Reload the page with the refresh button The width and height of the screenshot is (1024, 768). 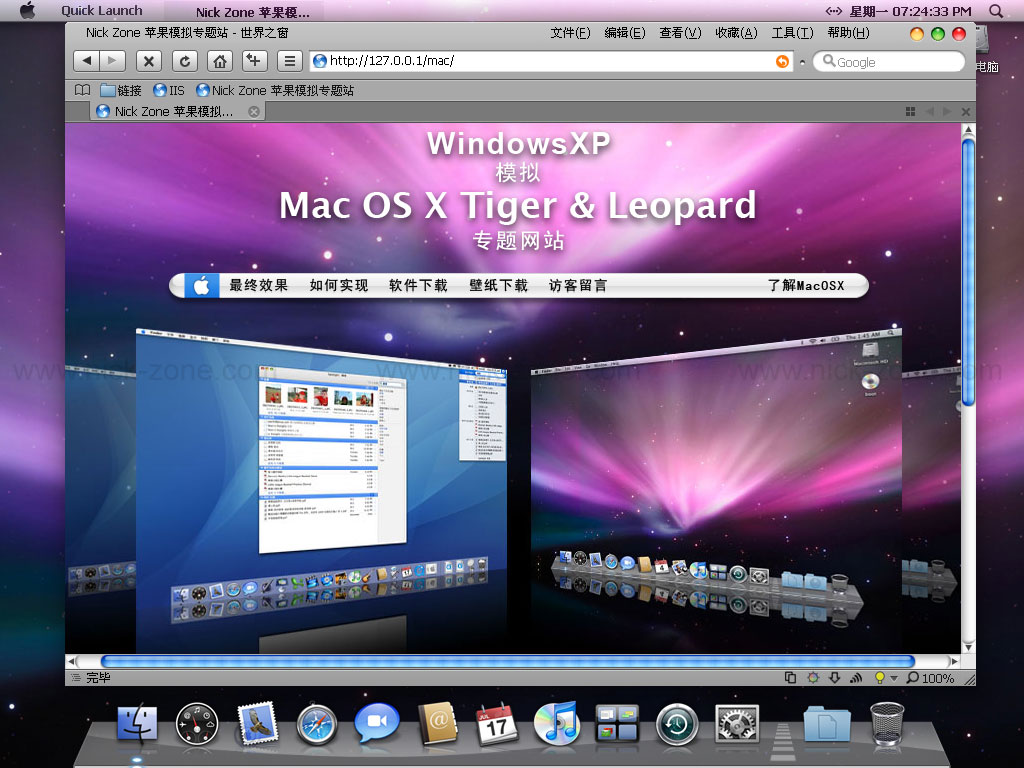185,61
